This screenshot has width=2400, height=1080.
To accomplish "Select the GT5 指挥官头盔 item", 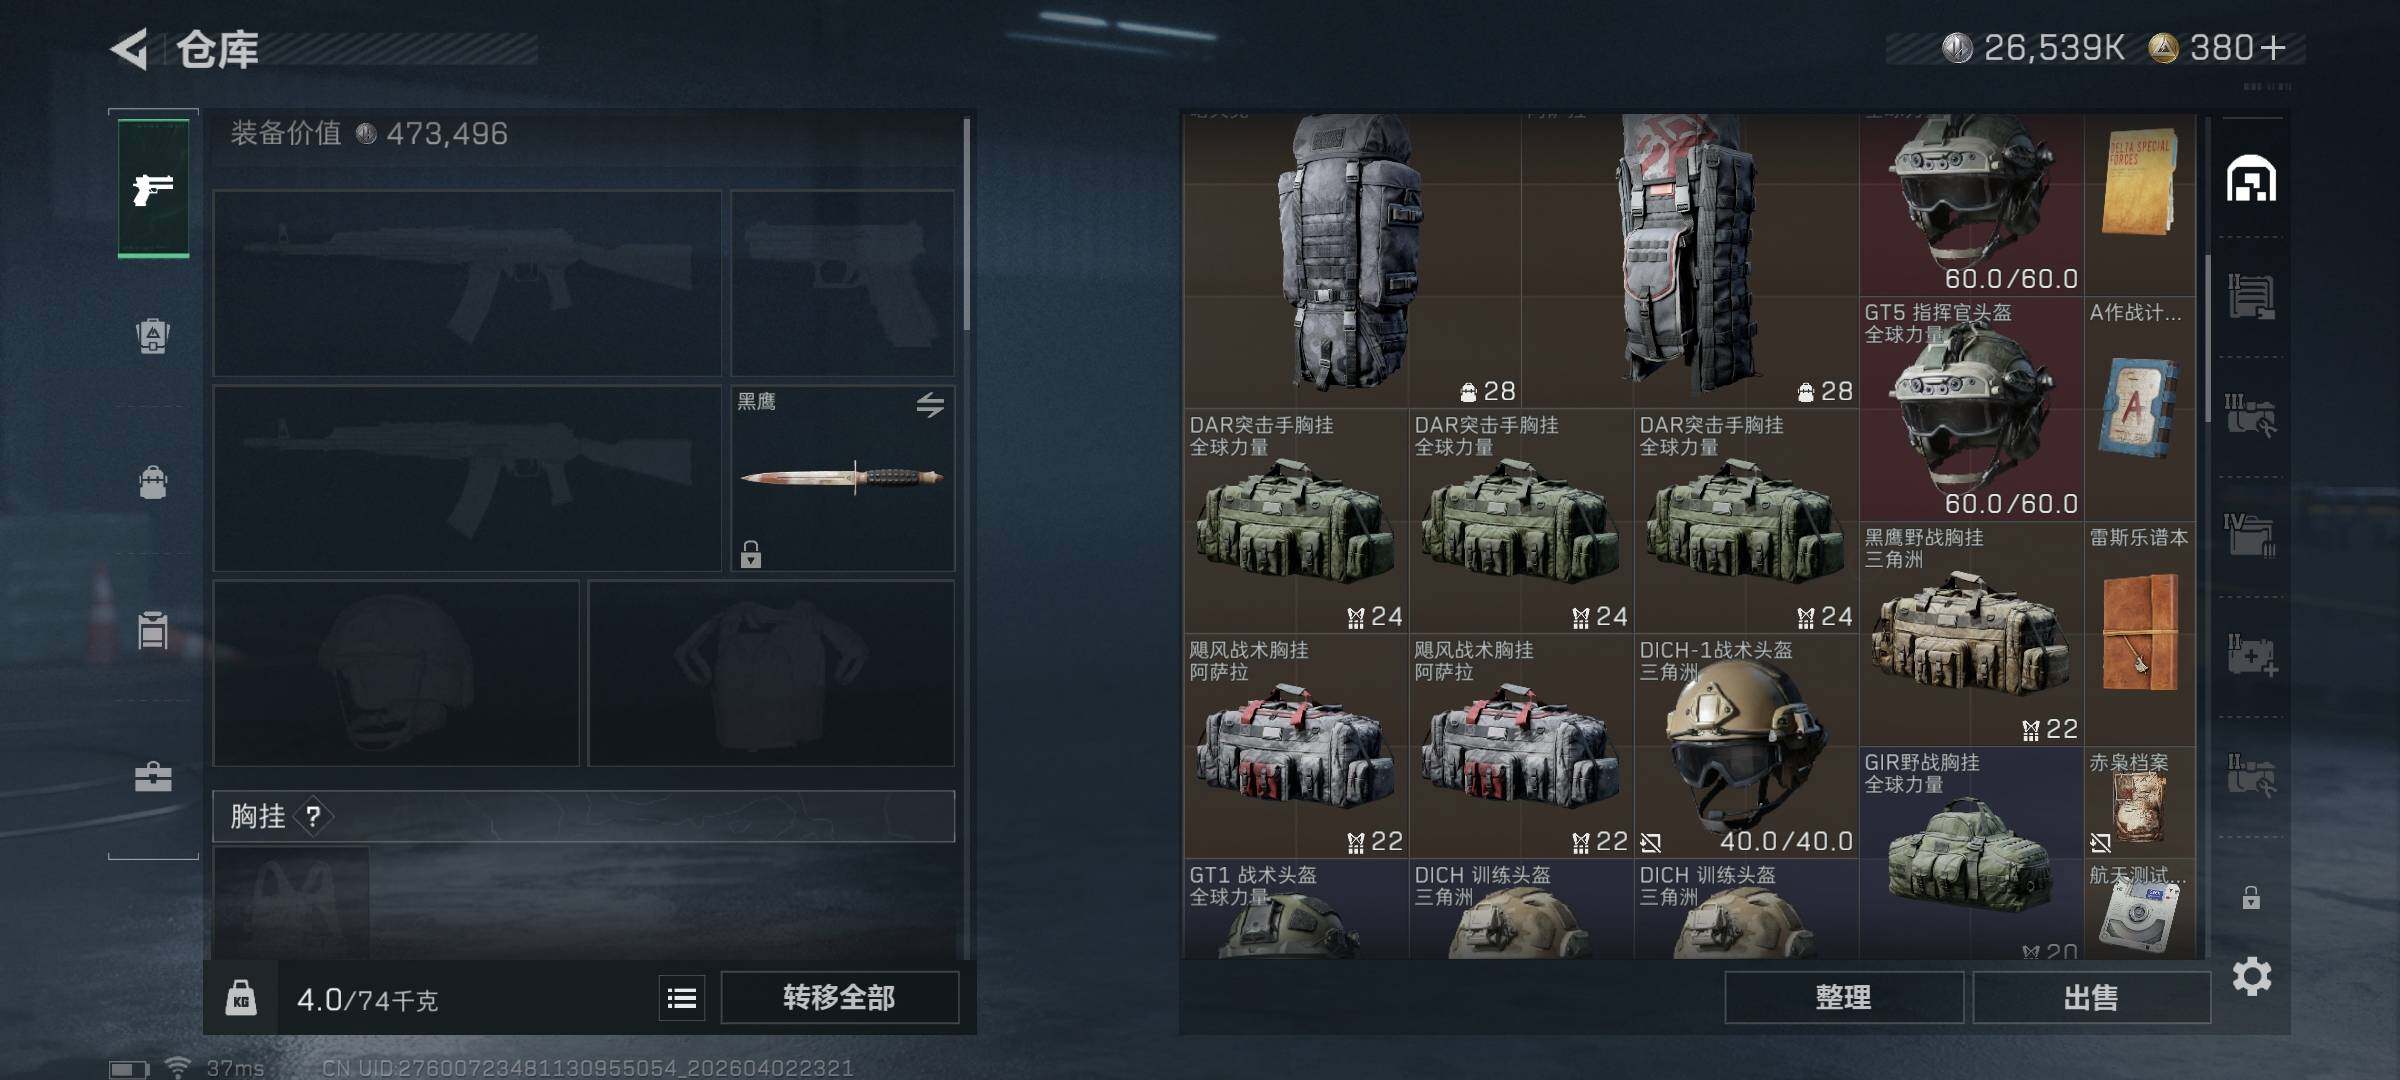I will pos(1970,408).
